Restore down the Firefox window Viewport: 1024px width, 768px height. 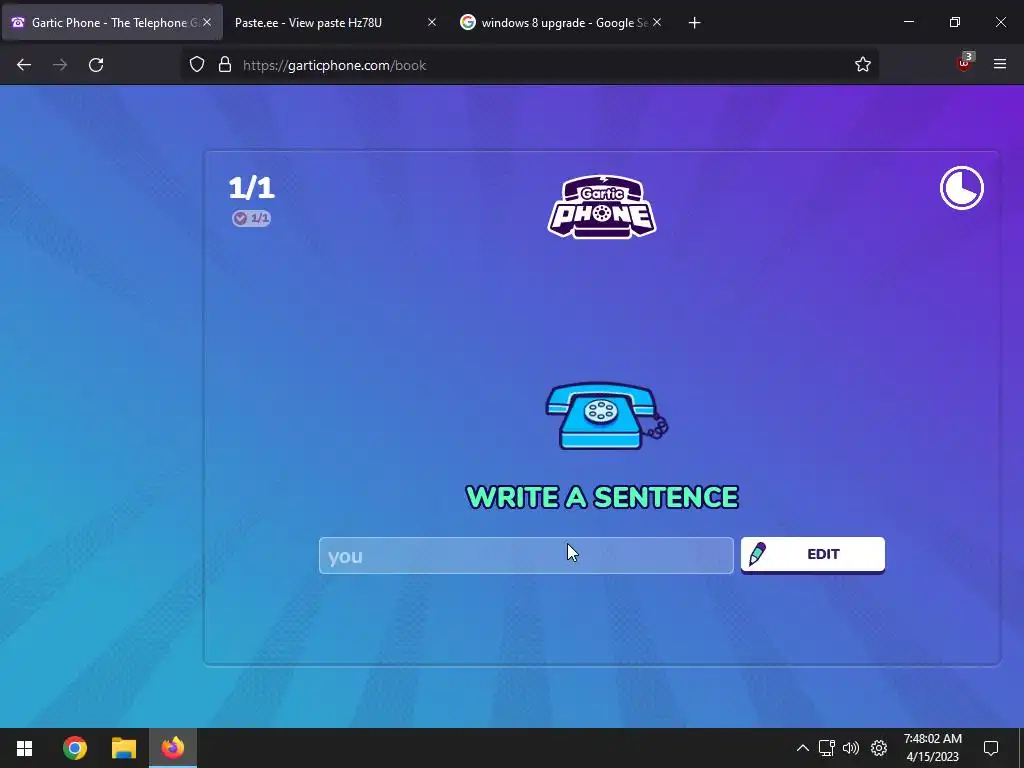coord(955,22)
